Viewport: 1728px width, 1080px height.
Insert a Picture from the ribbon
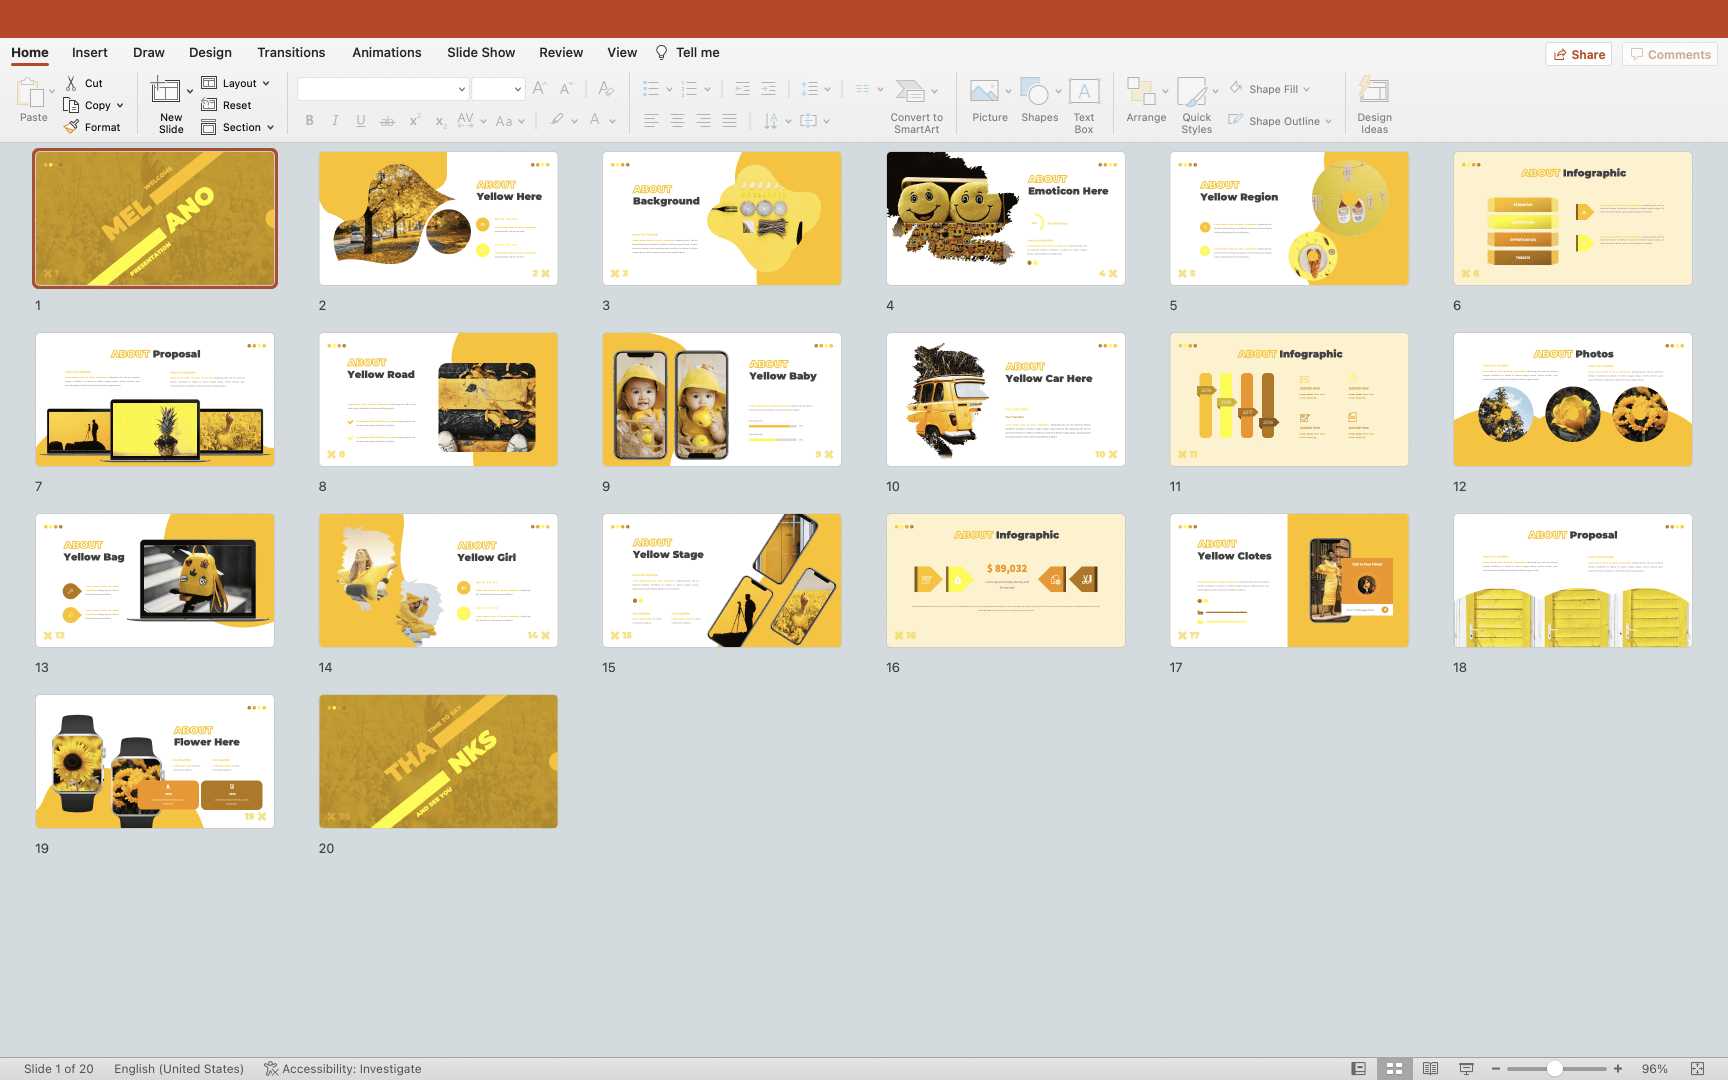pyautogui.click(x=984, y=93)
